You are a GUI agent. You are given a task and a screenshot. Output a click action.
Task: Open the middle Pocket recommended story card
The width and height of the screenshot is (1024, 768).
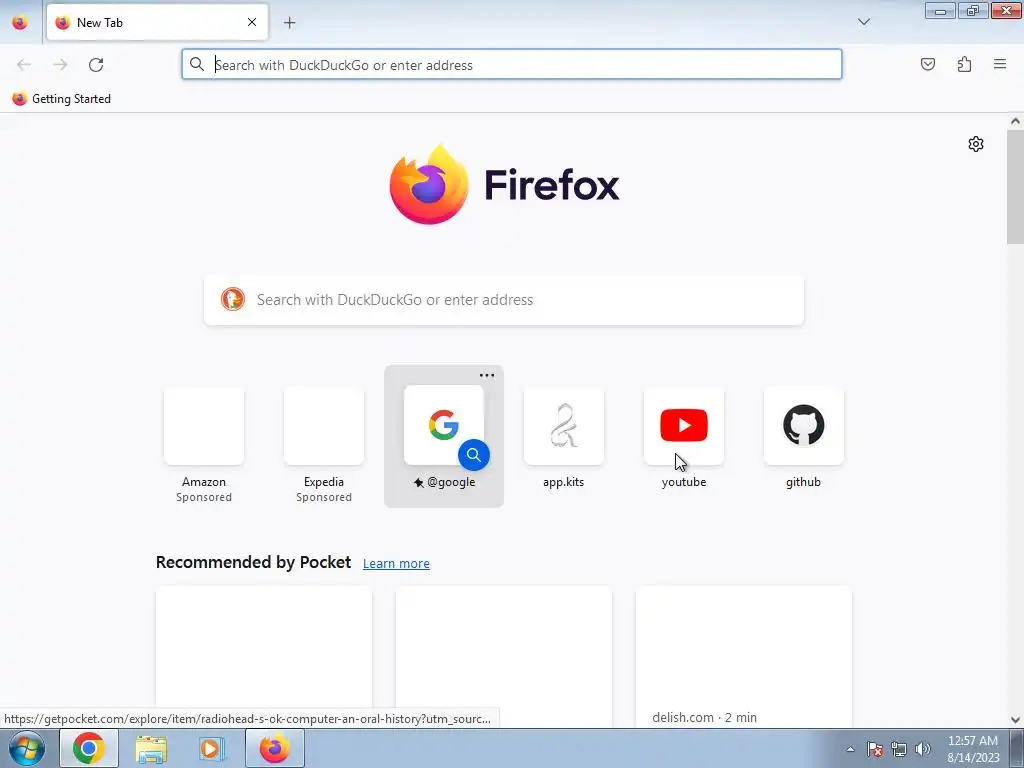click(504, 656)
